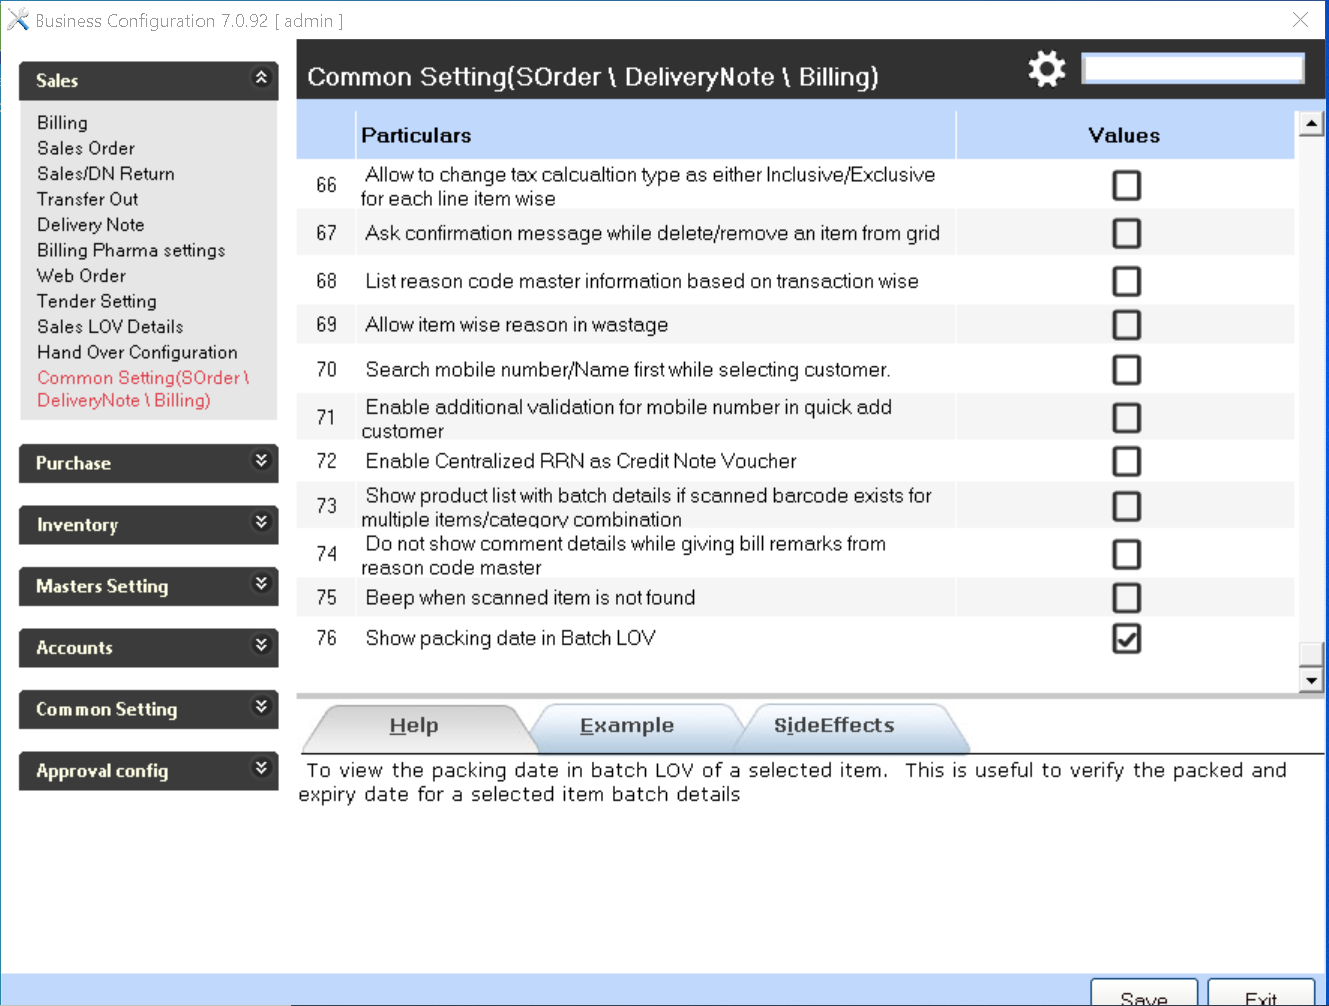Expand the Accounts section
The height and width of the screenshot is (1006, 1329).
261,645
